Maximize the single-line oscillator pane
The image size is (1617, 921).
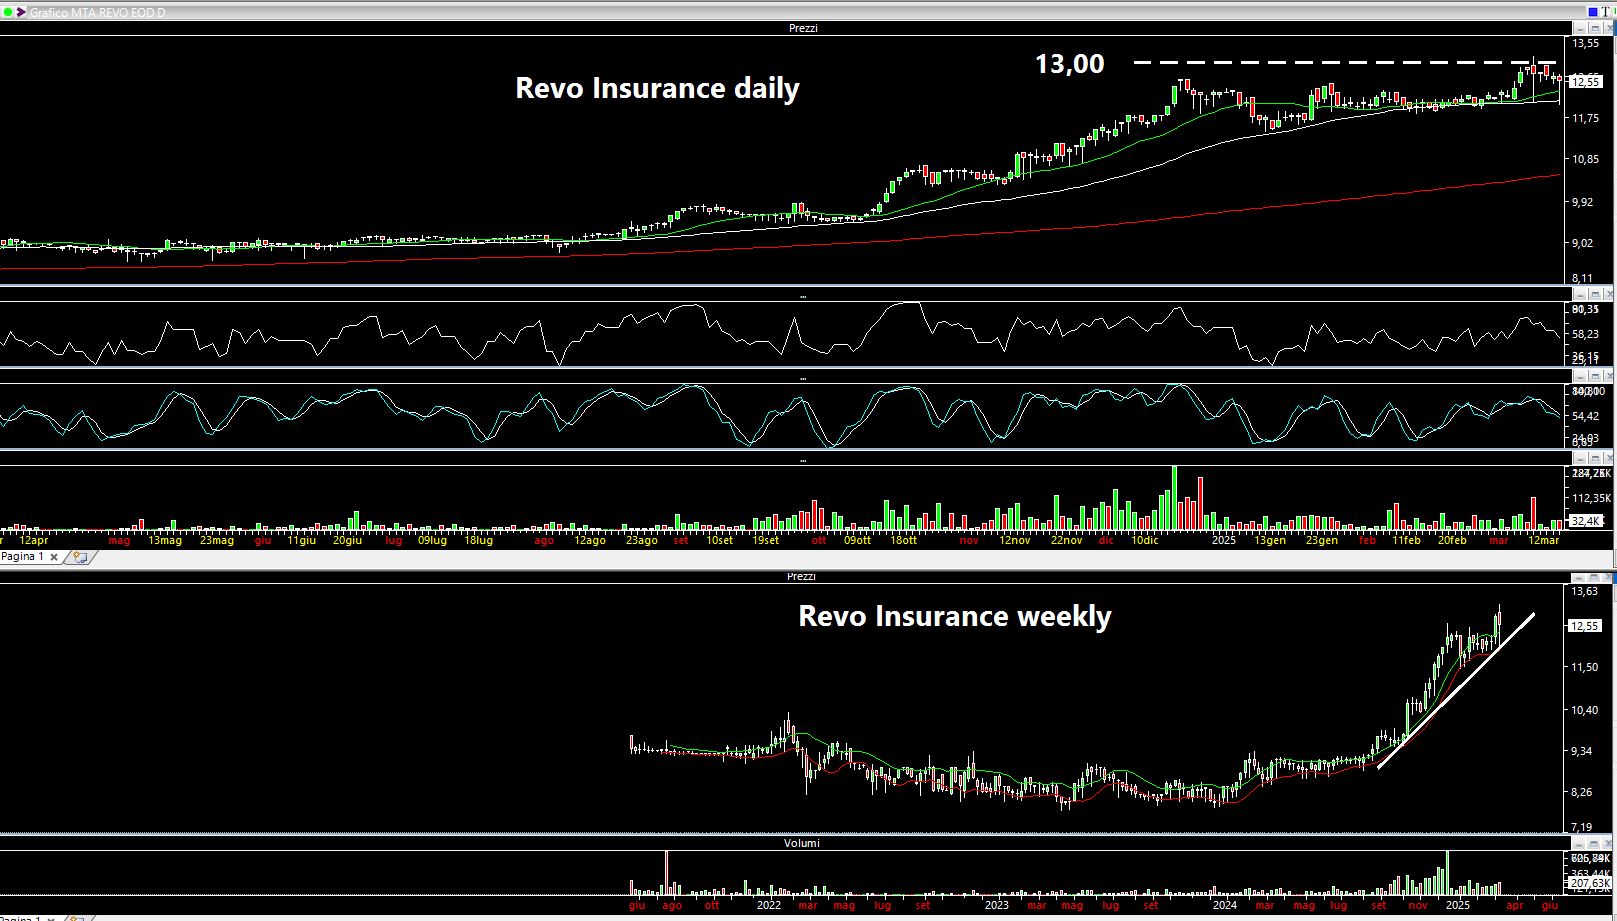[1594, 294]
